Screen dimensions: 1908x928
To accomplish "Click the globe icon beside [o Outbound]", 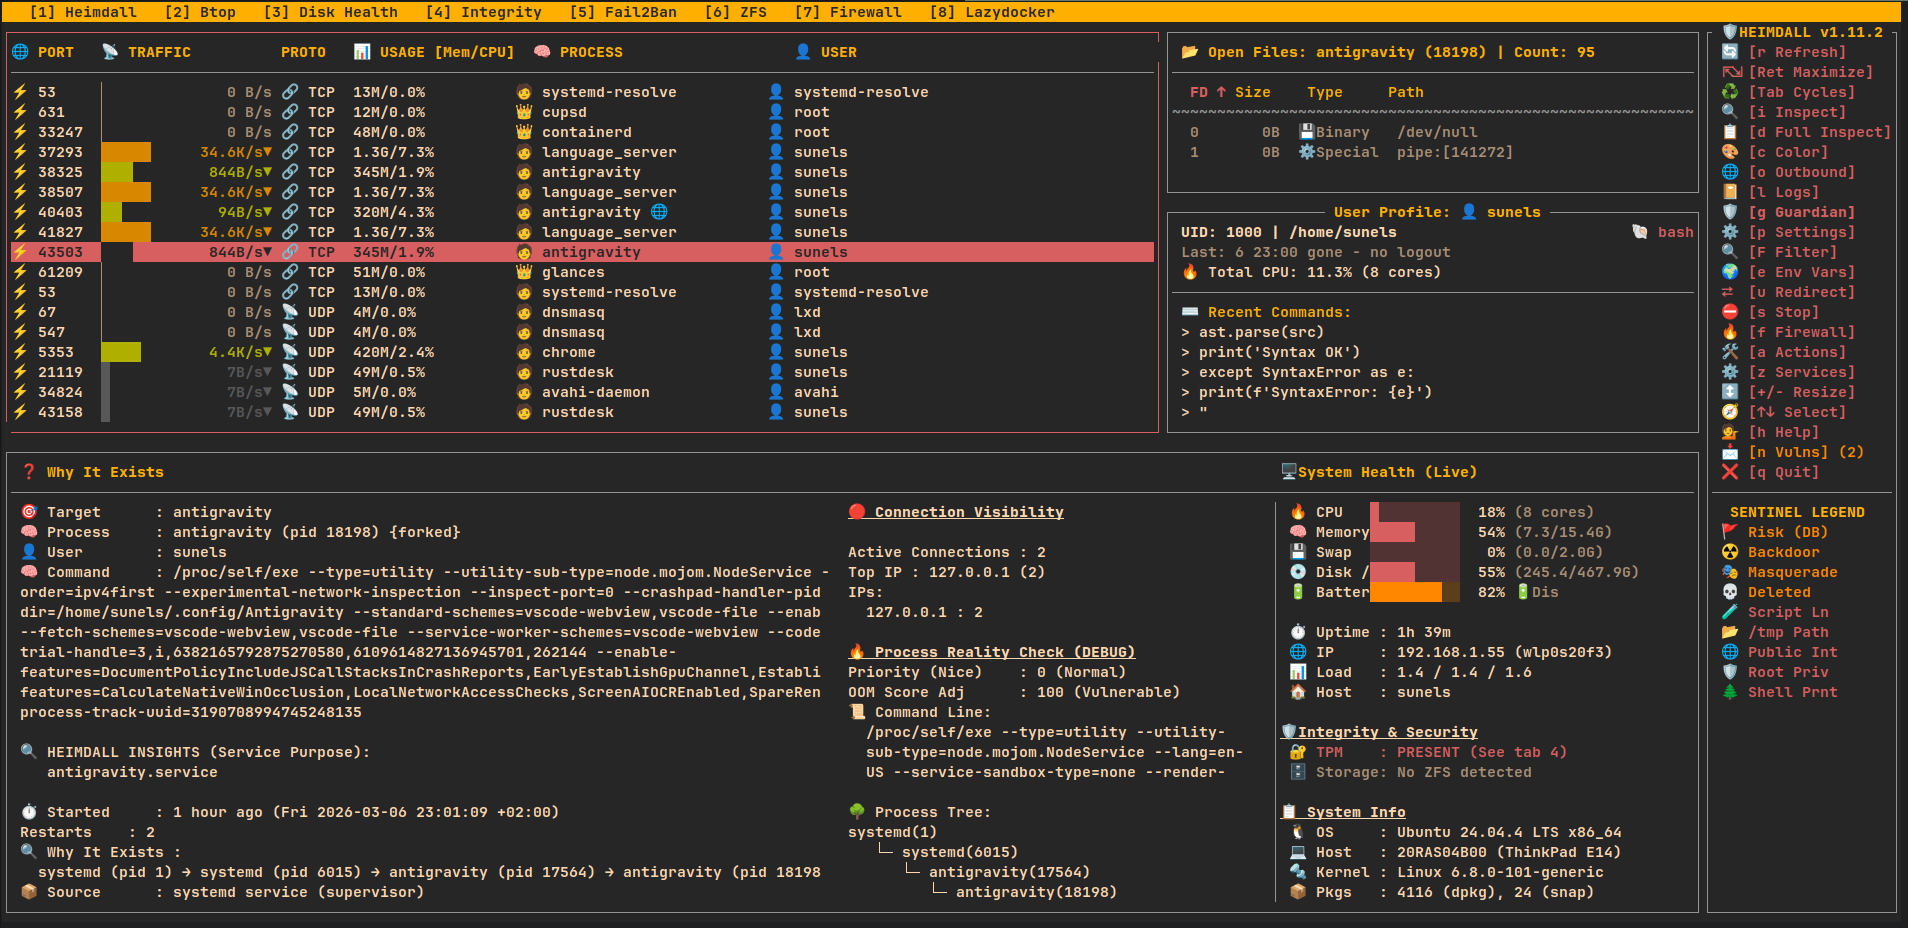I will 1730,172.
